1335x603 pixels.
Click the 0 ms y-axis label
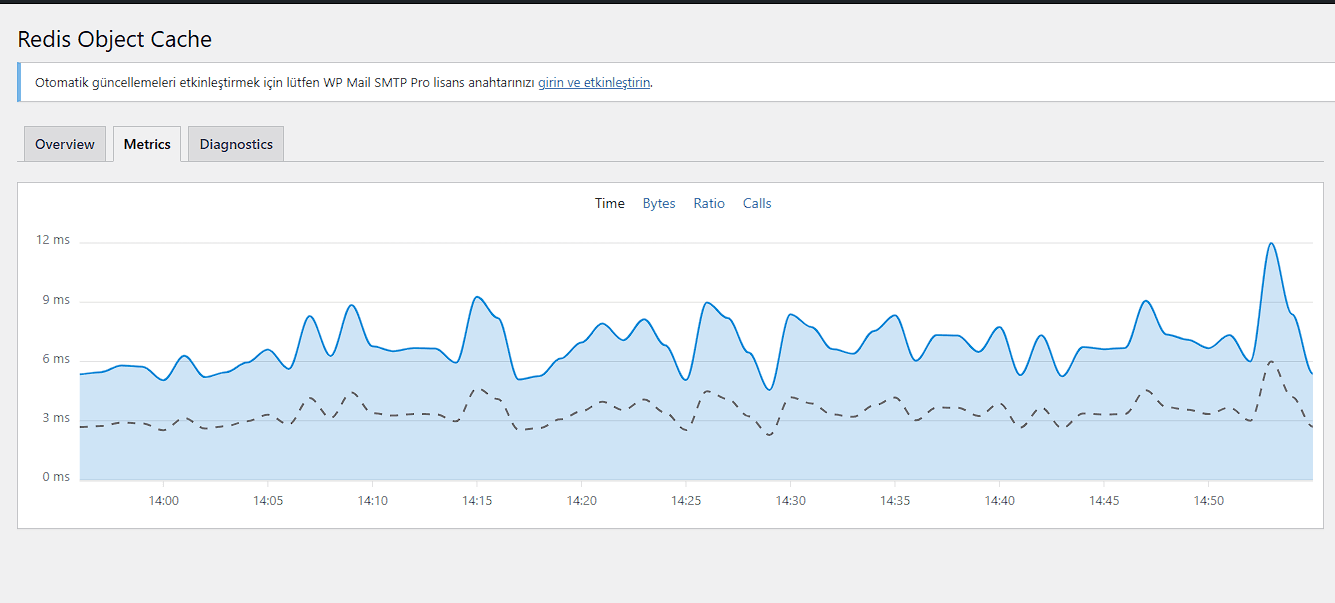(x=55, y=477)
